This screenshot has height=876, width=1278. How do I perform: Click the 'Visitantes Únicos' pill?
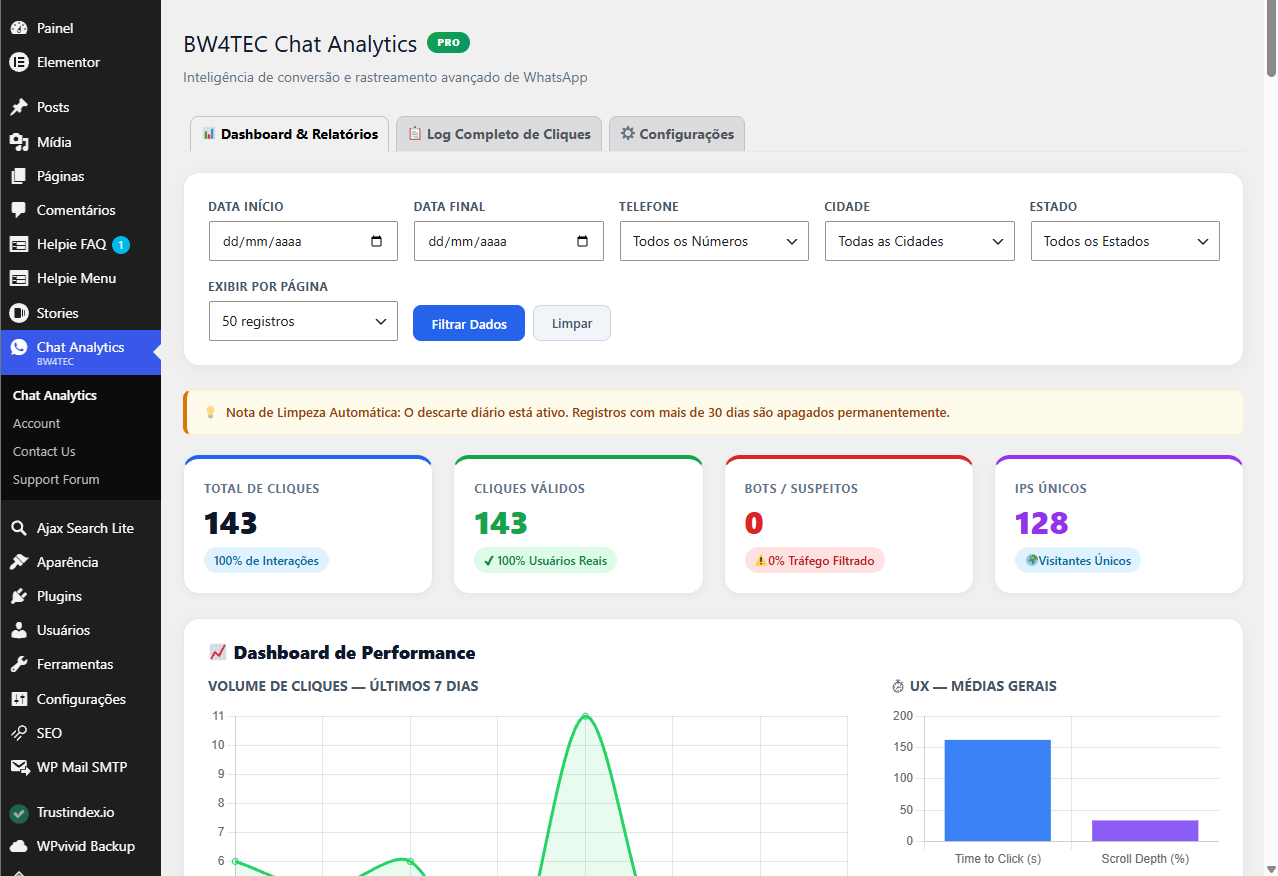point(1078,560)
